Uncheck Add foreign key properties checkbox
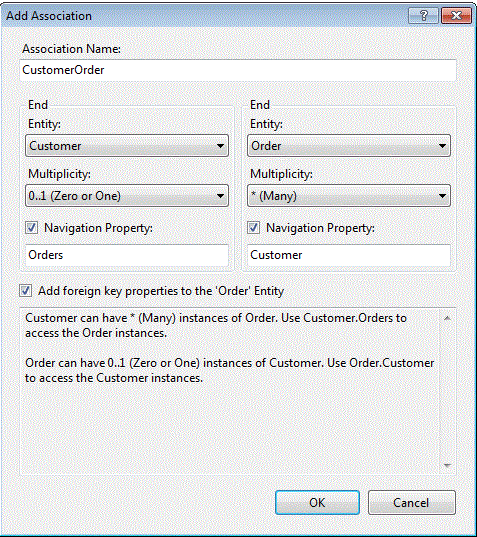 [26, 291]
